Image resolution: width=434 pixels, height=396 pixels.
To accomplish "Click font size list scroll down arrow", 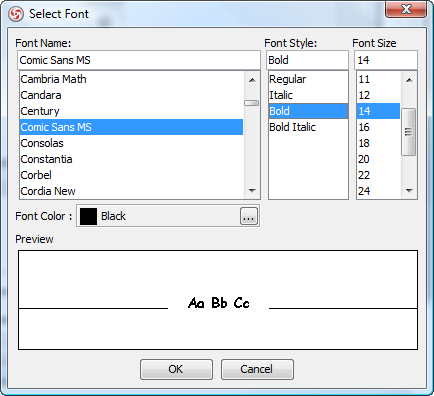I will tap(409, 191).
